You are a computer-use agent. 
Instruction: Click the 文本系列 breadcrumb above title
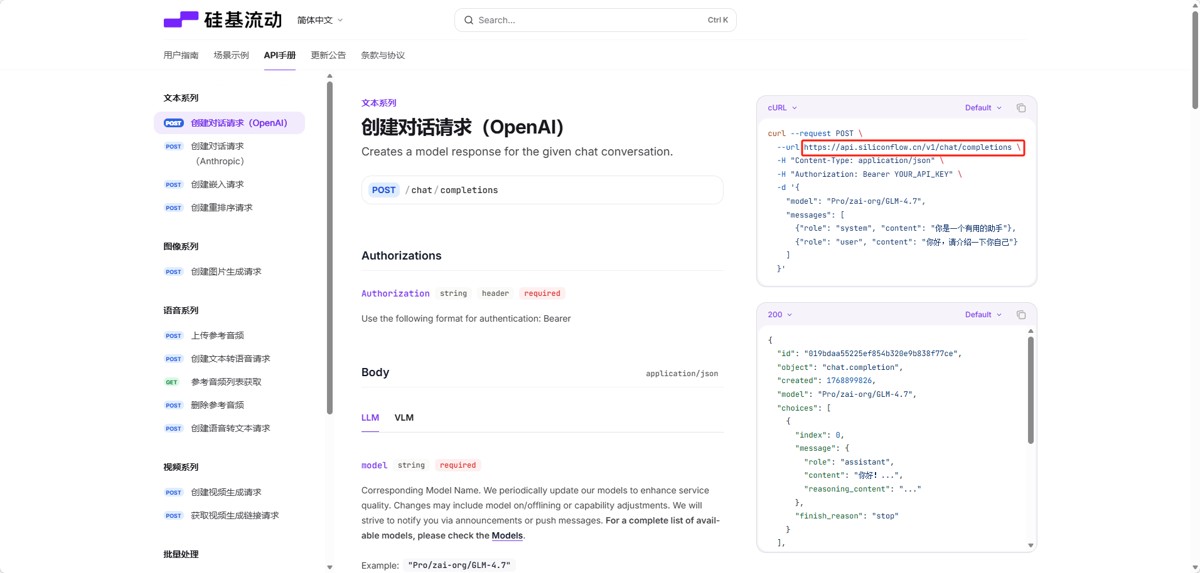379,103
